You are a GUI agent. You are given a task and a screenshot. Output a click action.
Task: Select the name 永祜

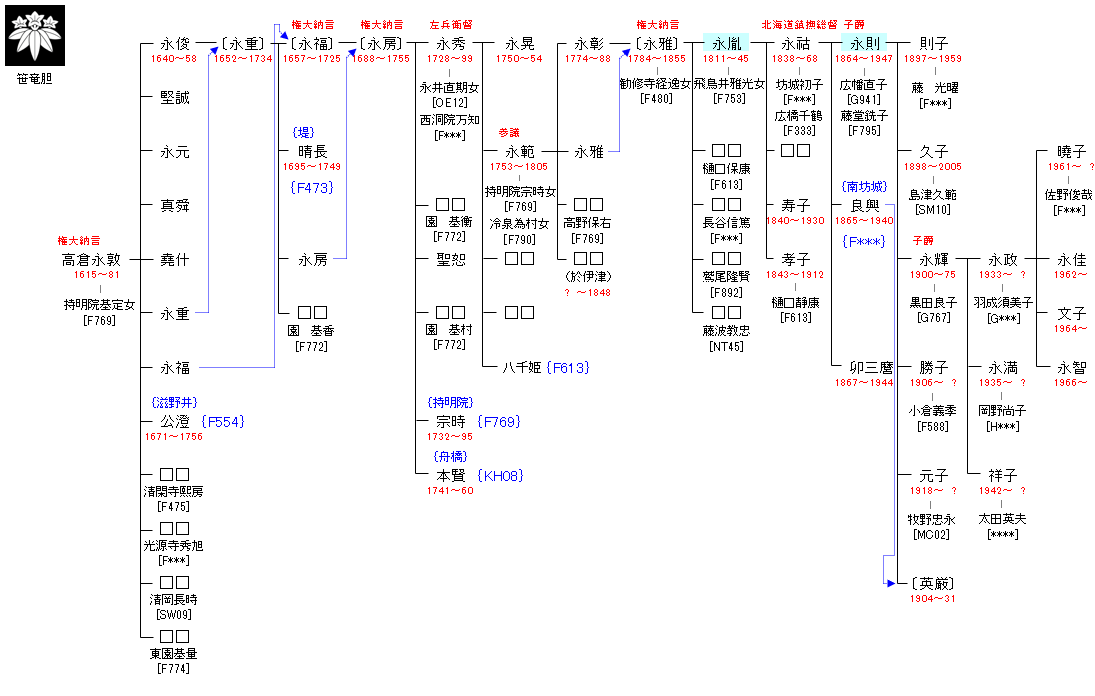tap(795, 44)
